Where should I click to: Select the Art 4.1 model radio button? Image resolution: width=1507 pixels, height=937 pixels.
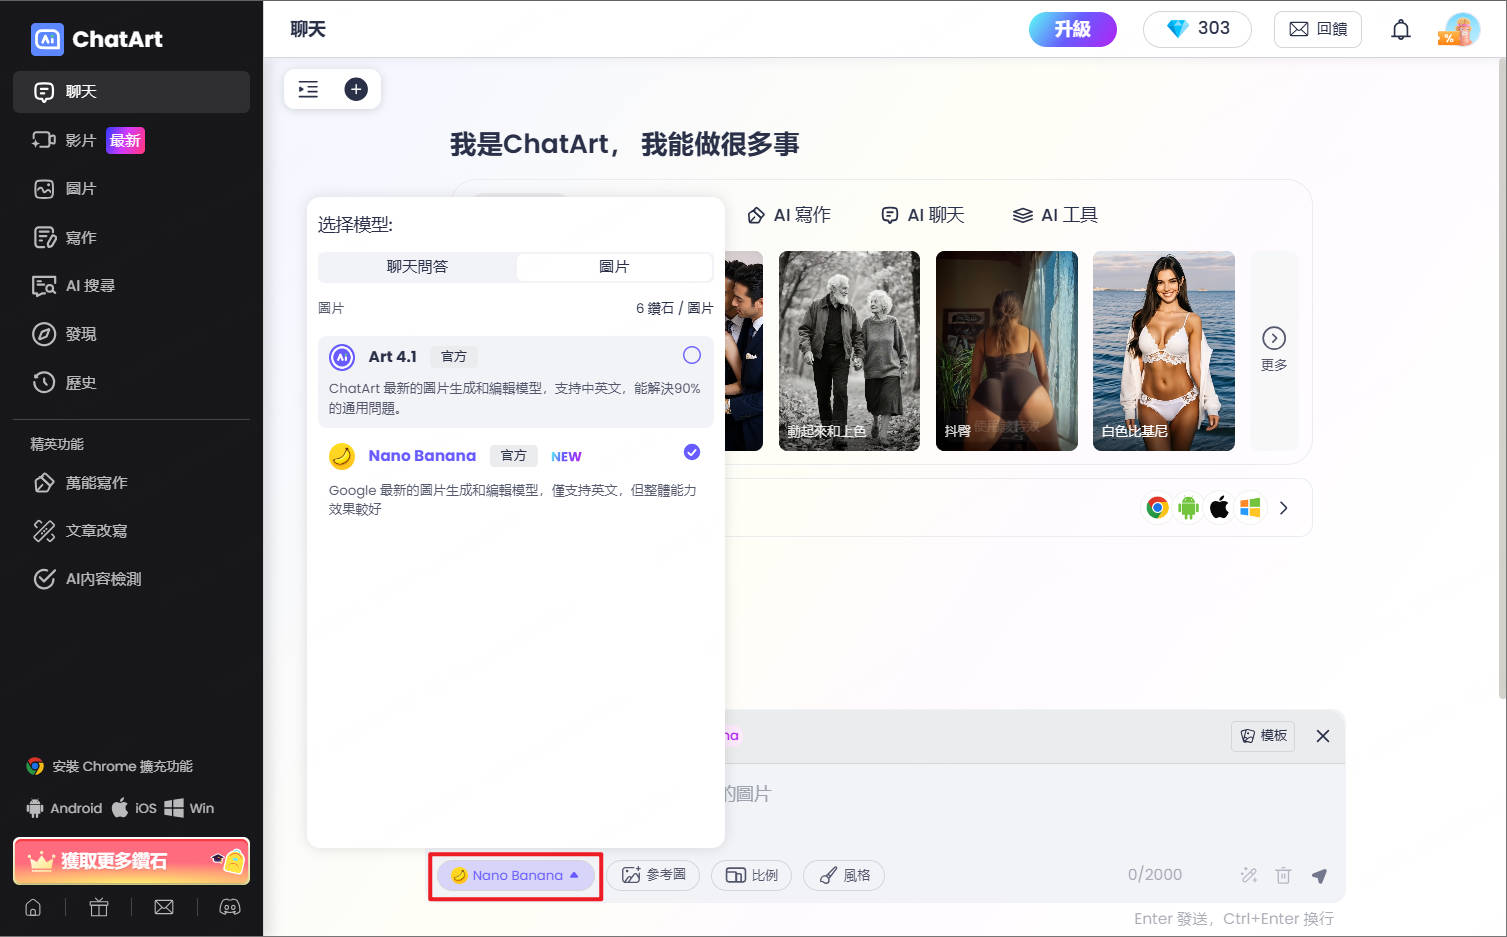[691, 356]
